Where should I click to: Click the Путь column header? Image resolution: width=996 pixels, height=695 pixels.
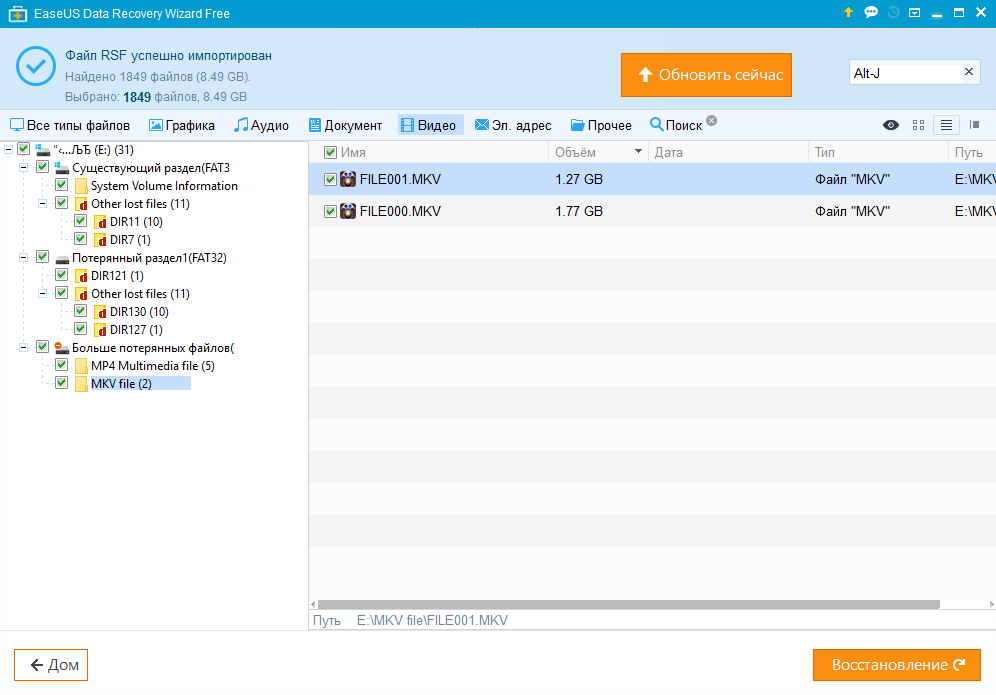(x=972, y=152)
